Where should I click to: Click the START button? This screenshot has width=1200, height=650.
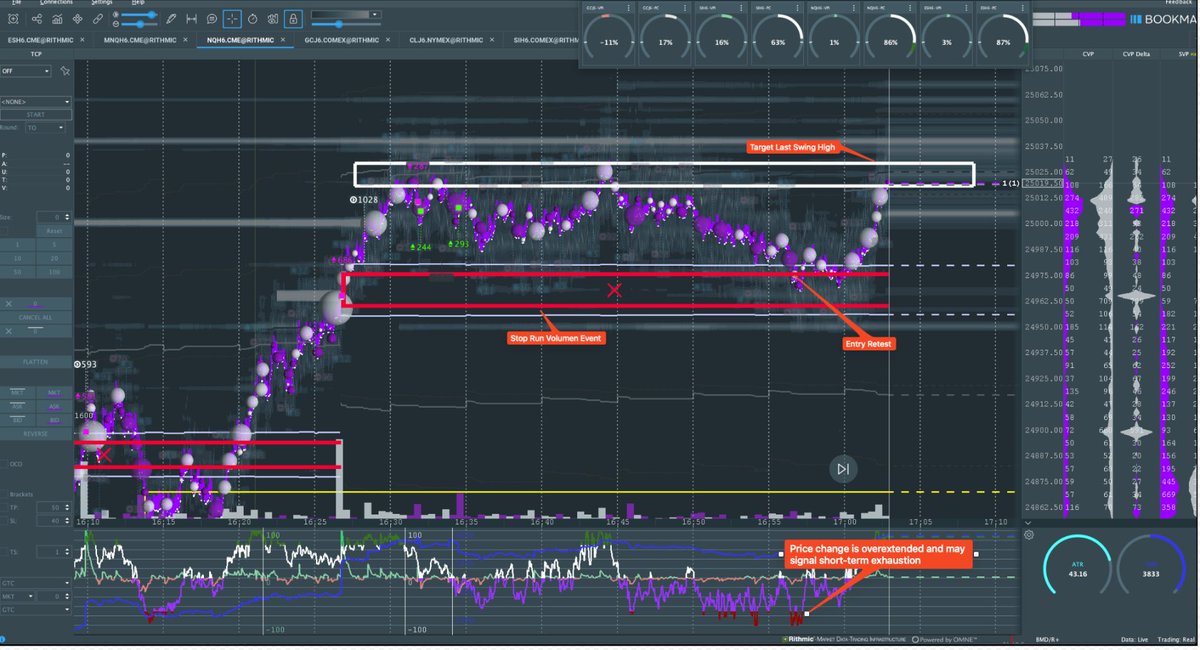pos(36,115)
